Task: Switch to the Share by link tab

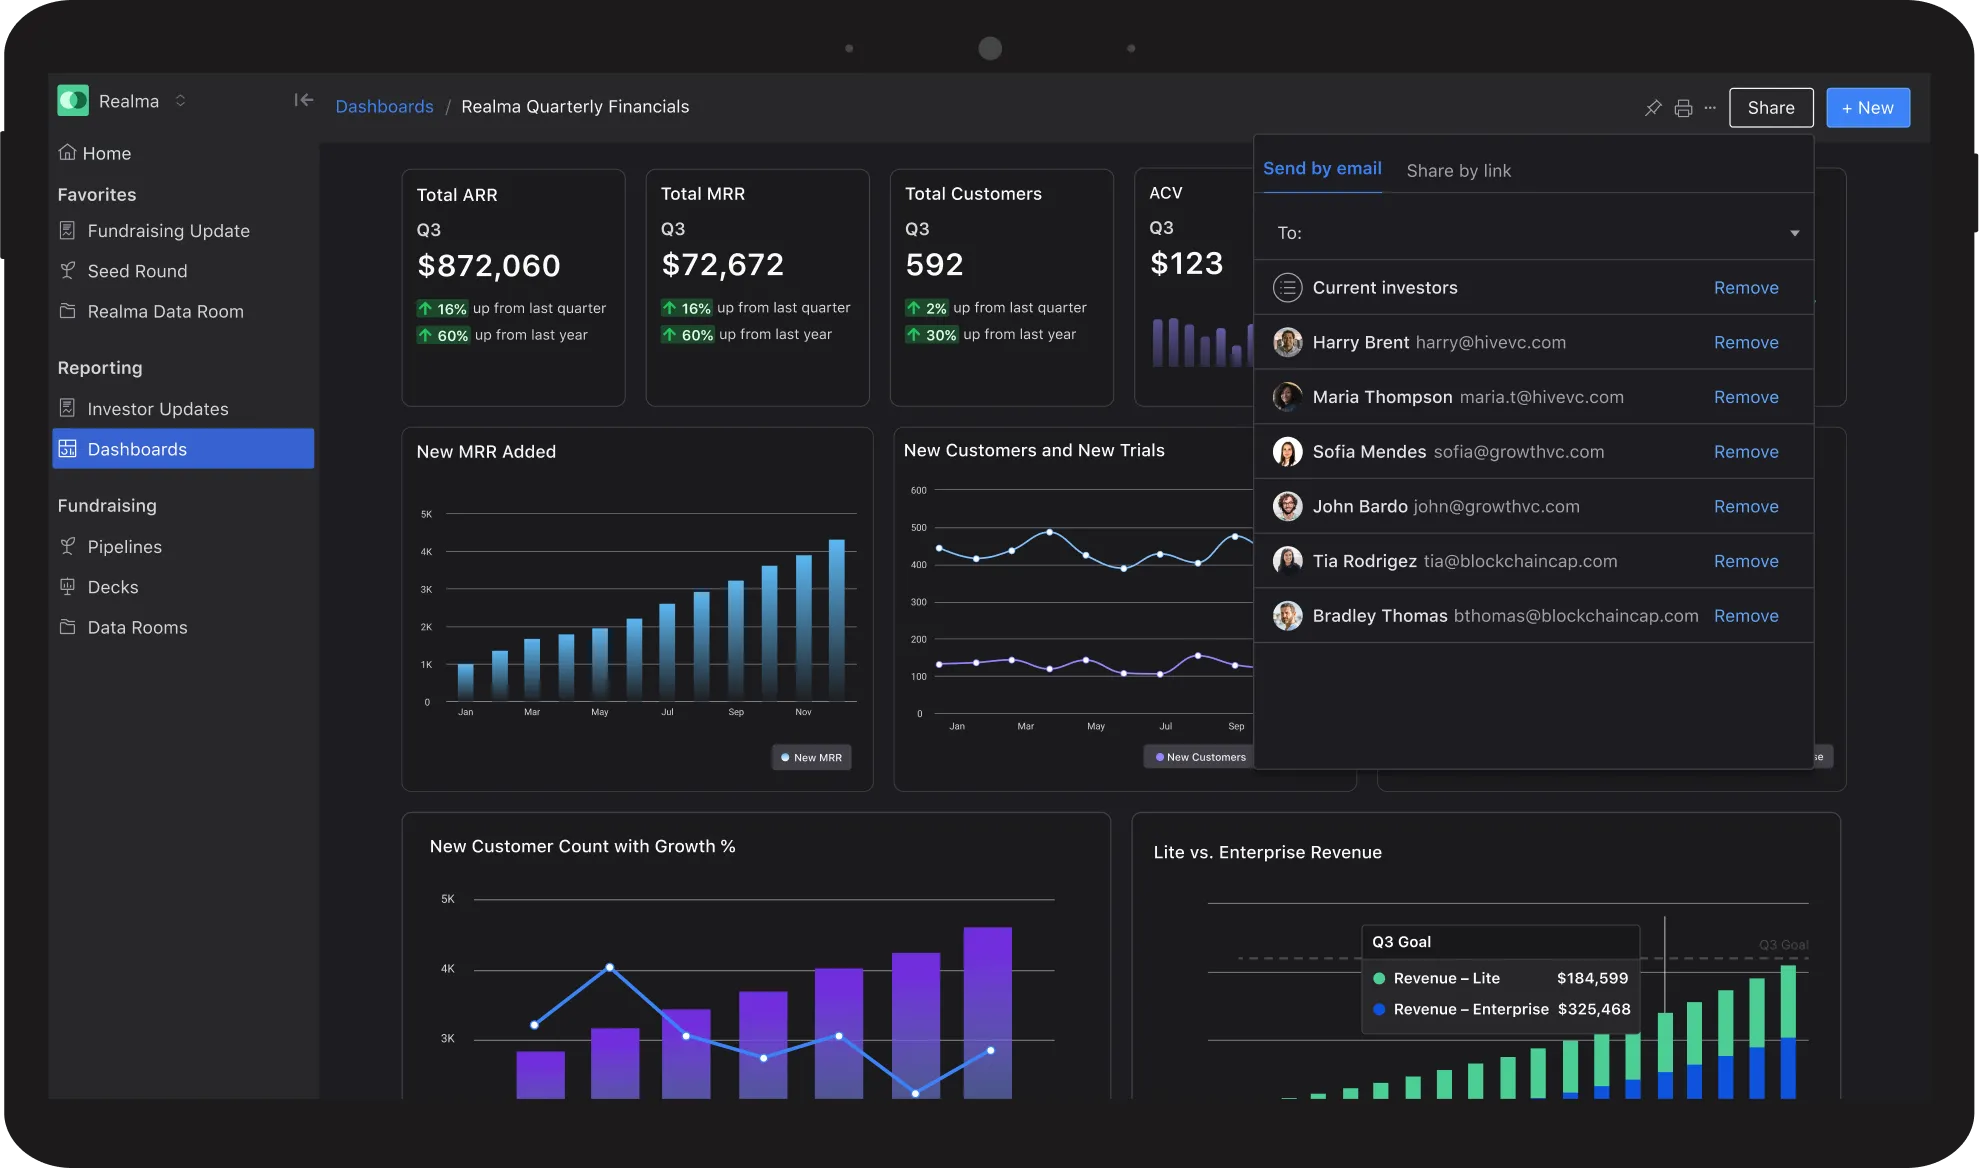Action: point(1458,171)
